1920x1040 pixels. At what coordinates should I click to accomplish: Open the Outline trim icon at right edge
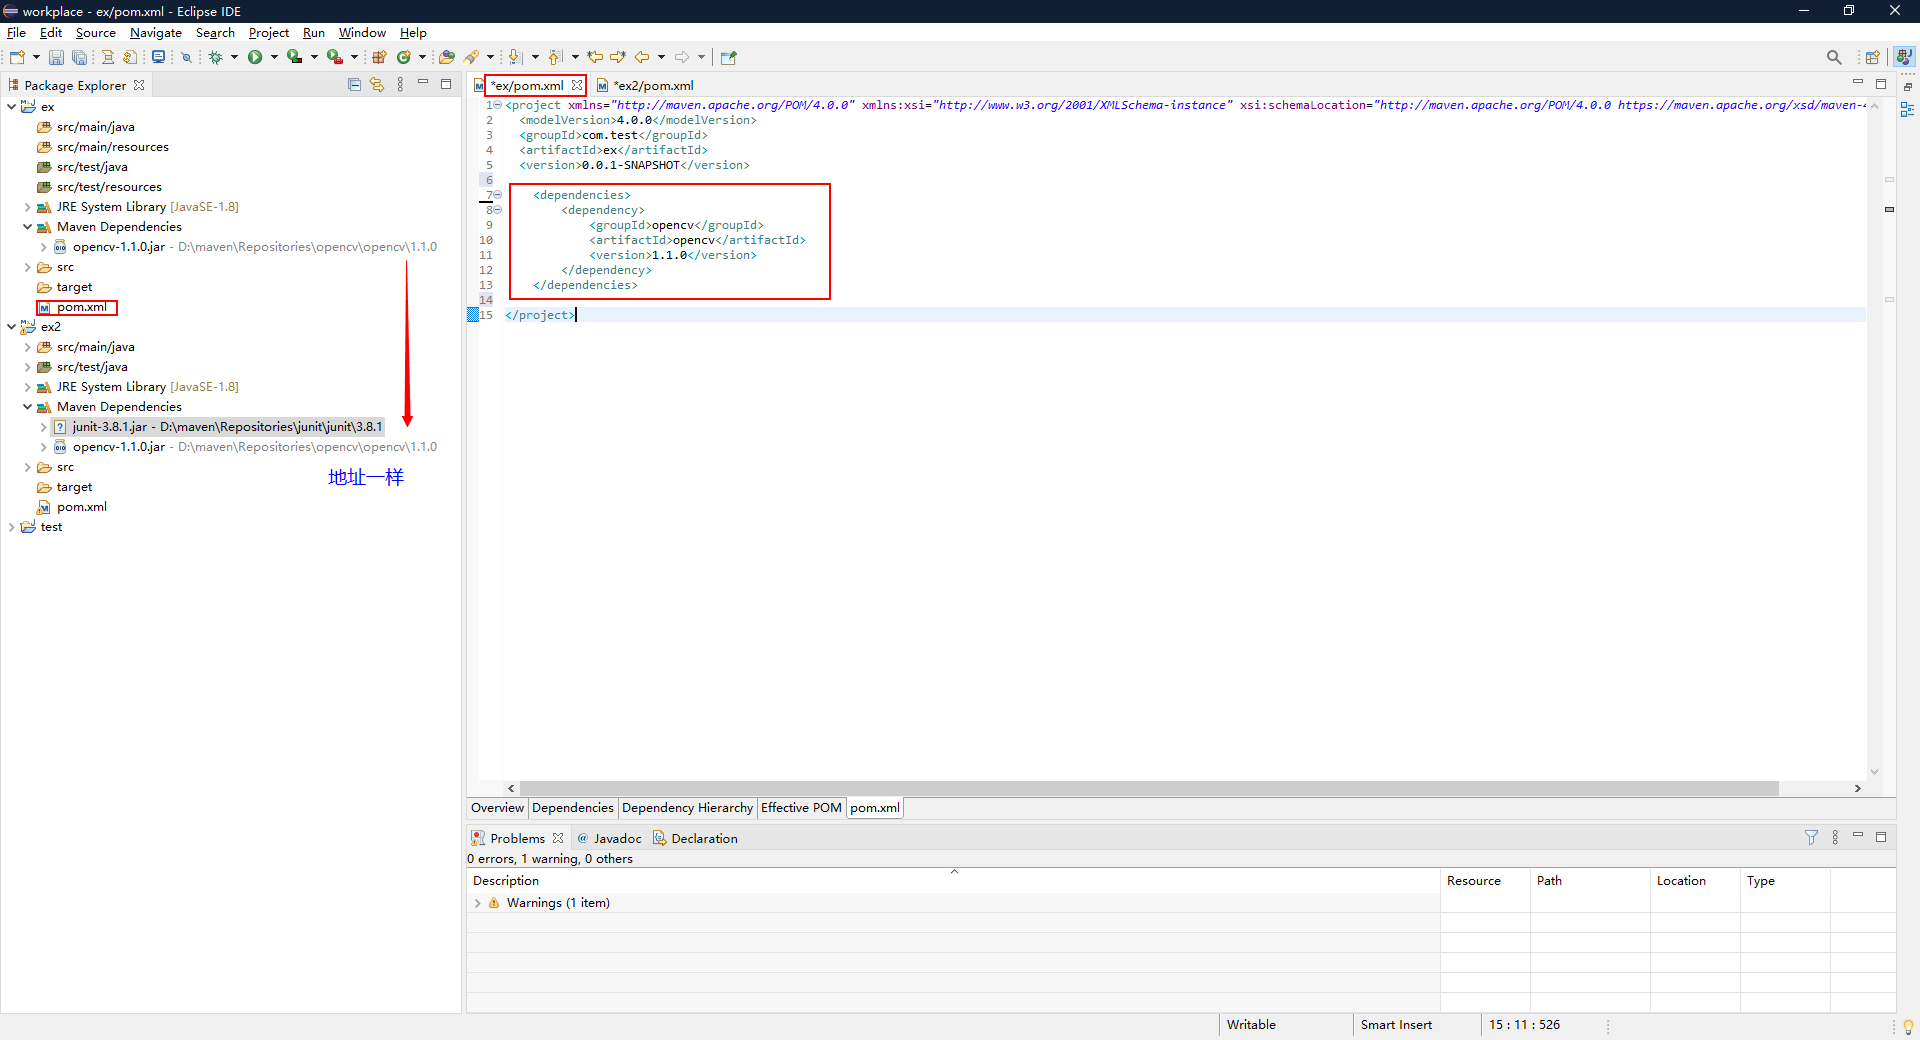(x=1907, y=110)
